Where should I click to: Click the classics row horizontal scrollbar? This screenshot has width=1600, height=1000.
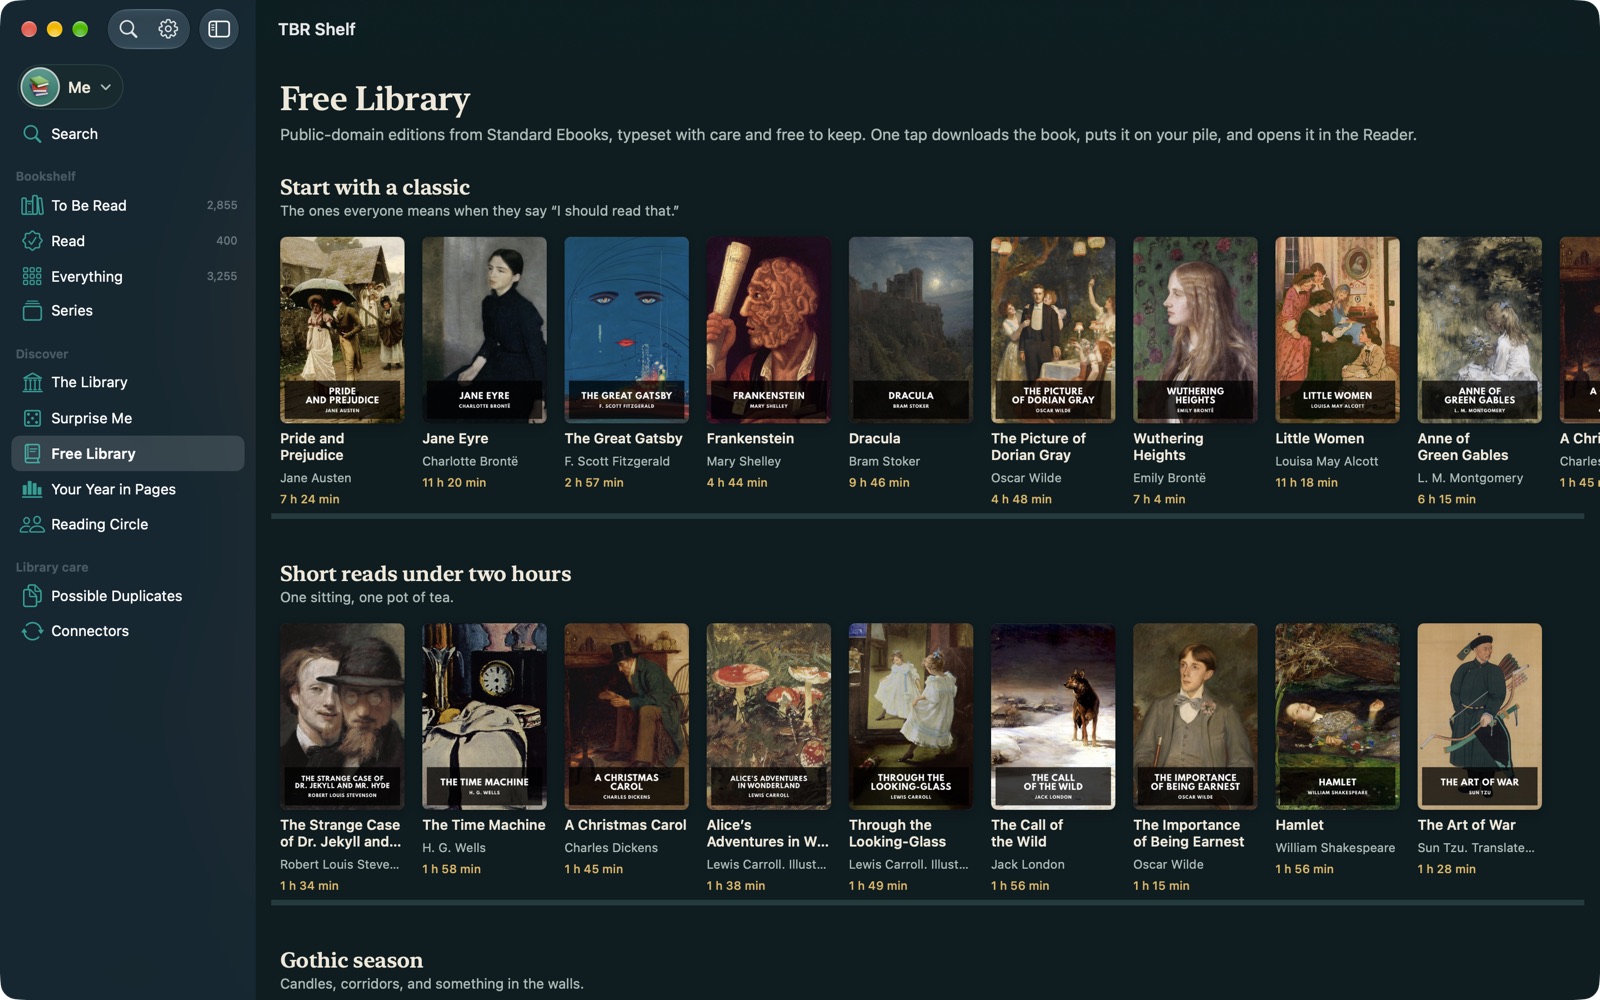927,516
